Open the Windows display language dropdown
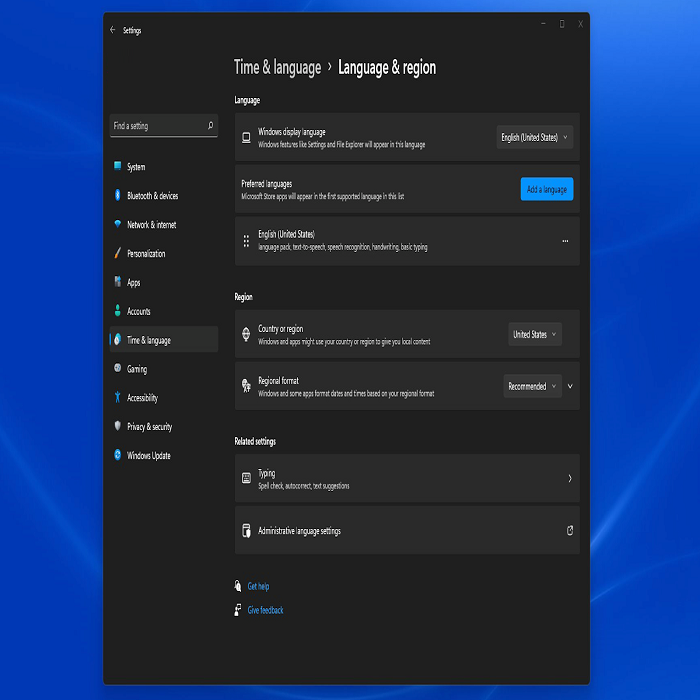Image resolution: width=700 pixels, height=700 pixels. (x=534, y=137)
